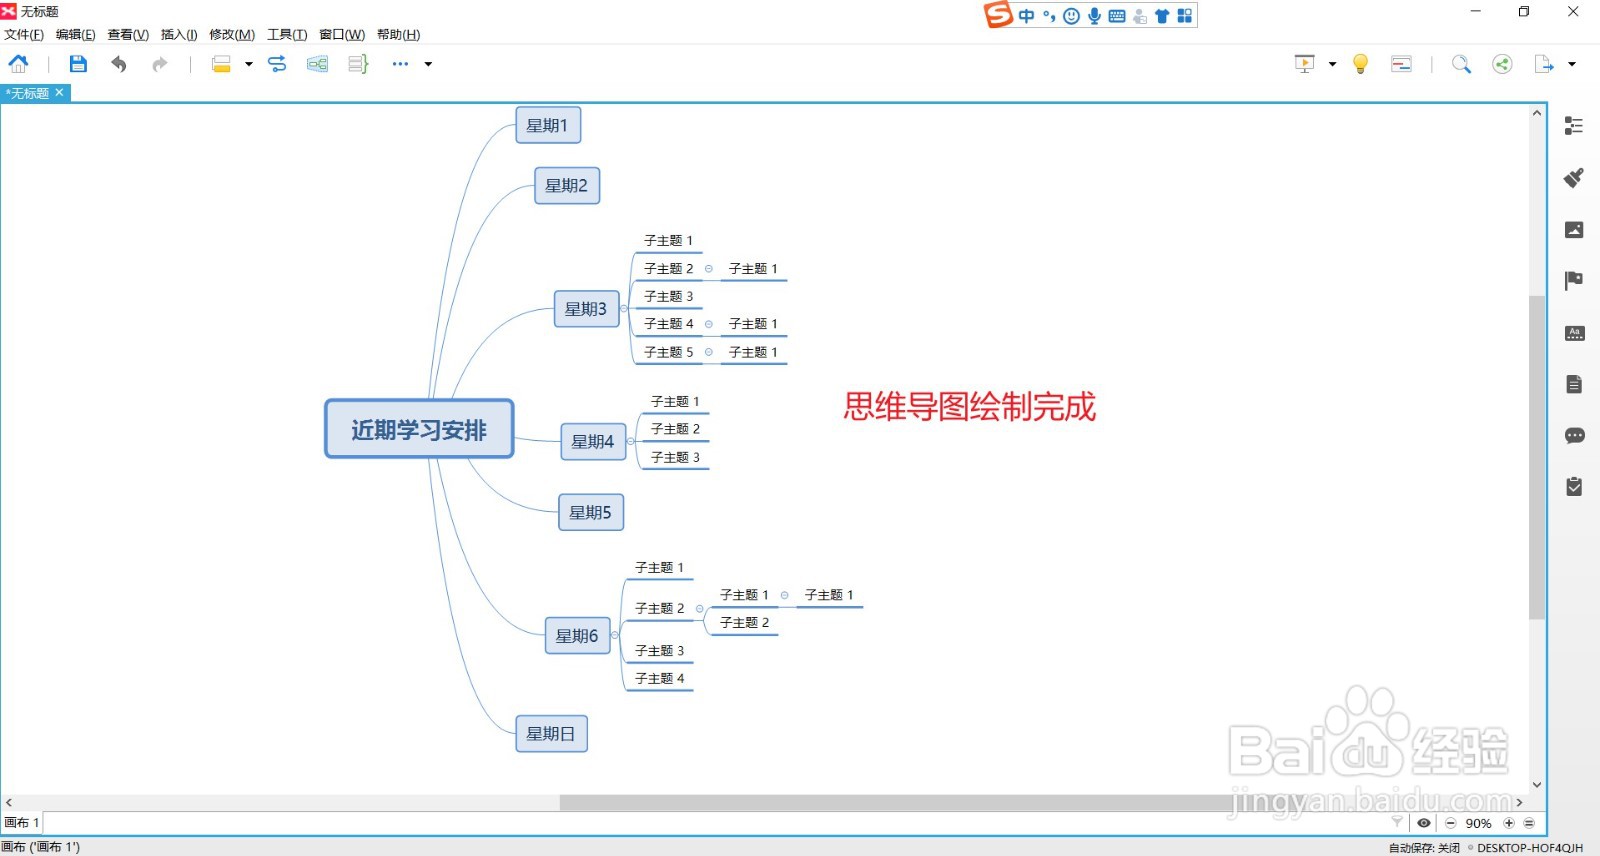Image resolution: width=1600 pixels, height=856 pixels.
Task: Add a boundary around topics
Action: 317,64
